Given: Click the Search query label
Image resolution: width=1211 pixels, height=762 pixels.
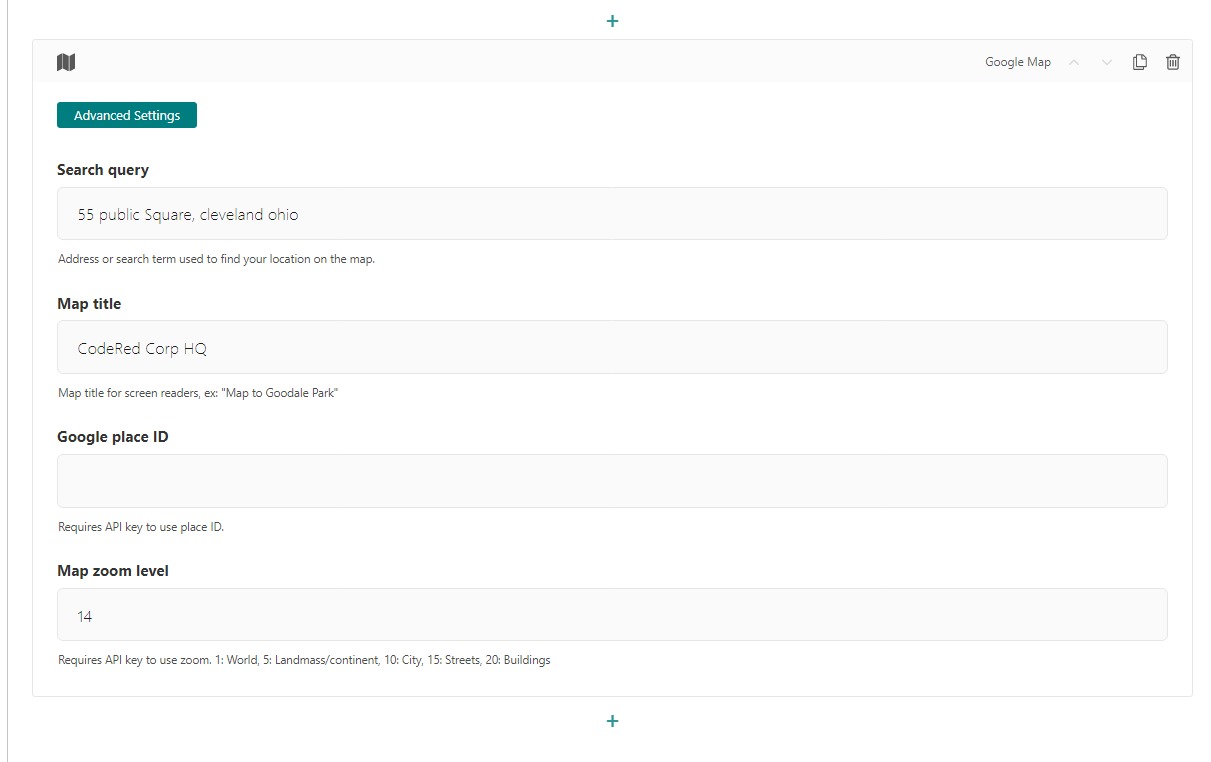Looking at the screenshot, I should click(x=103, y=170).
